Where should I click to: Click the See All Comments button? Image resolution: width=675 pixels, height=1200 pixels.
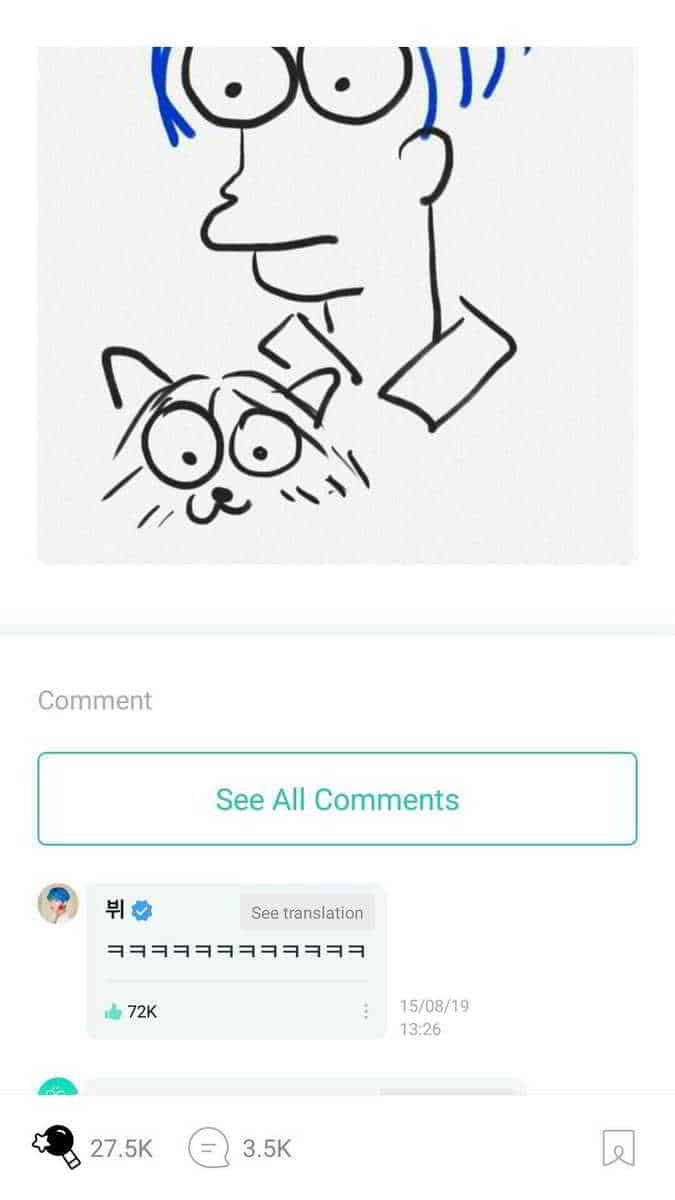[337, 799]
